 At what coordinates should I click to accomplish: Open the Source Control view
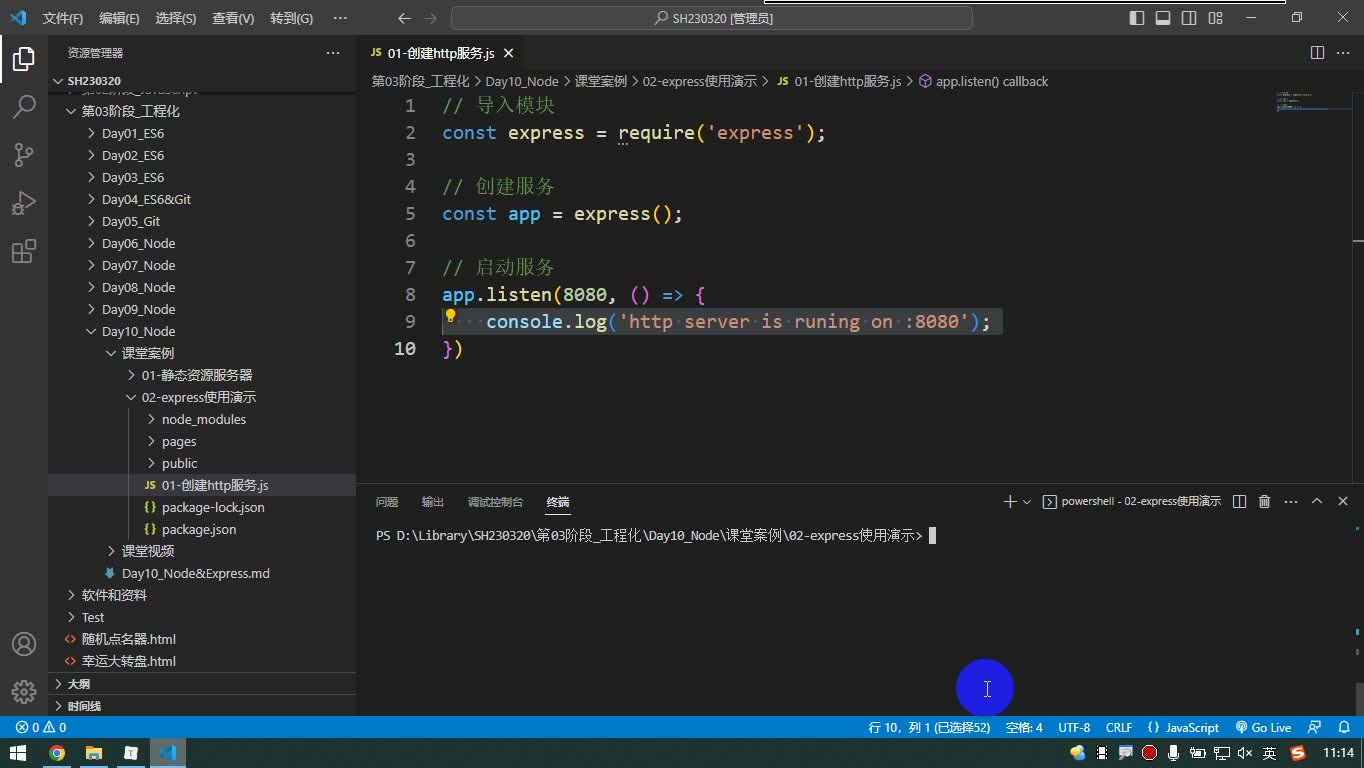point(24,154)
